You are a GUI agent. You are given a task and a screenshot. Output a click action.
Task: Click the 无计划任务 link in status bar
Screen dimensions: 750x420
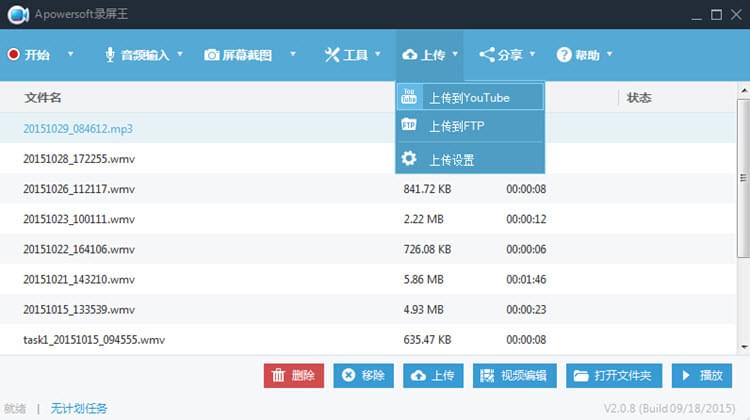click(x=79, y=409)
